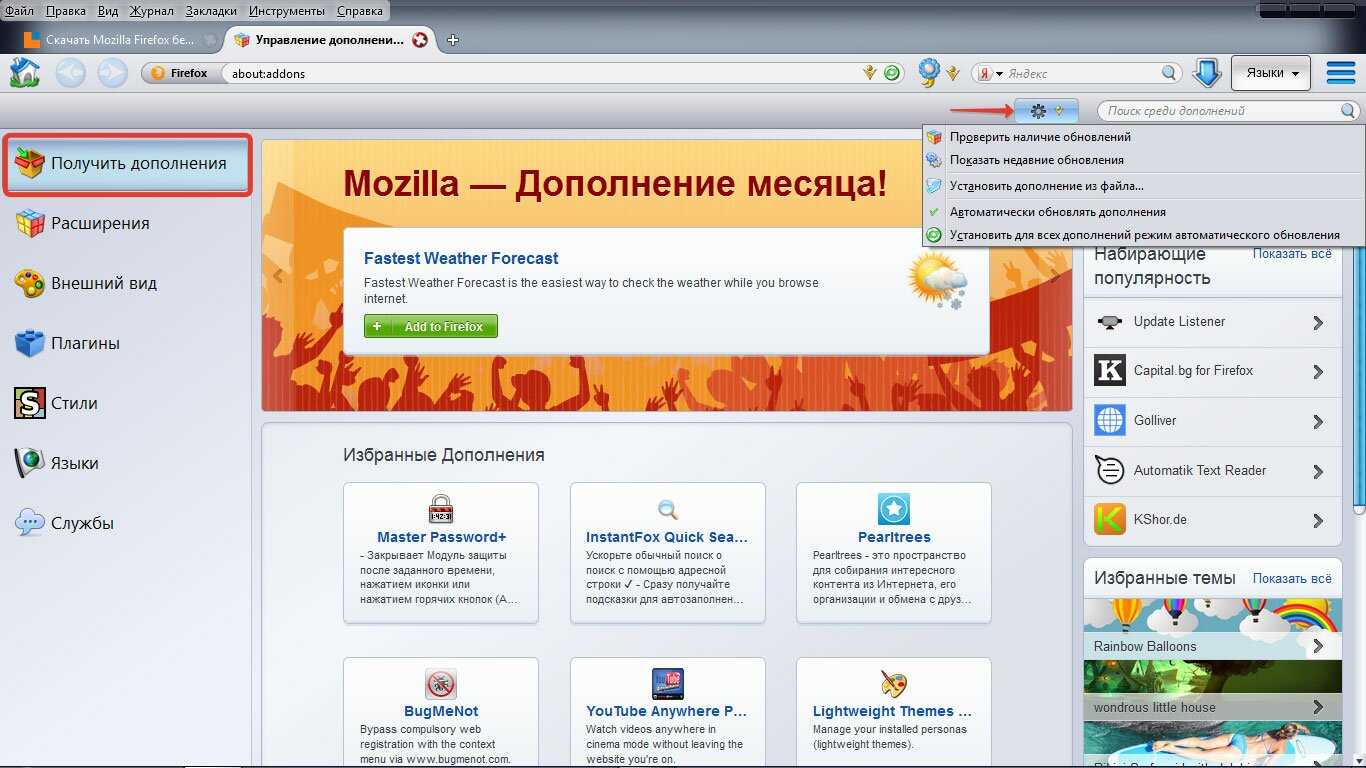Choose Установить для всех дополнений автоматическое обновление
This screenshot has width=1366, height=768.
(1143, 236)
